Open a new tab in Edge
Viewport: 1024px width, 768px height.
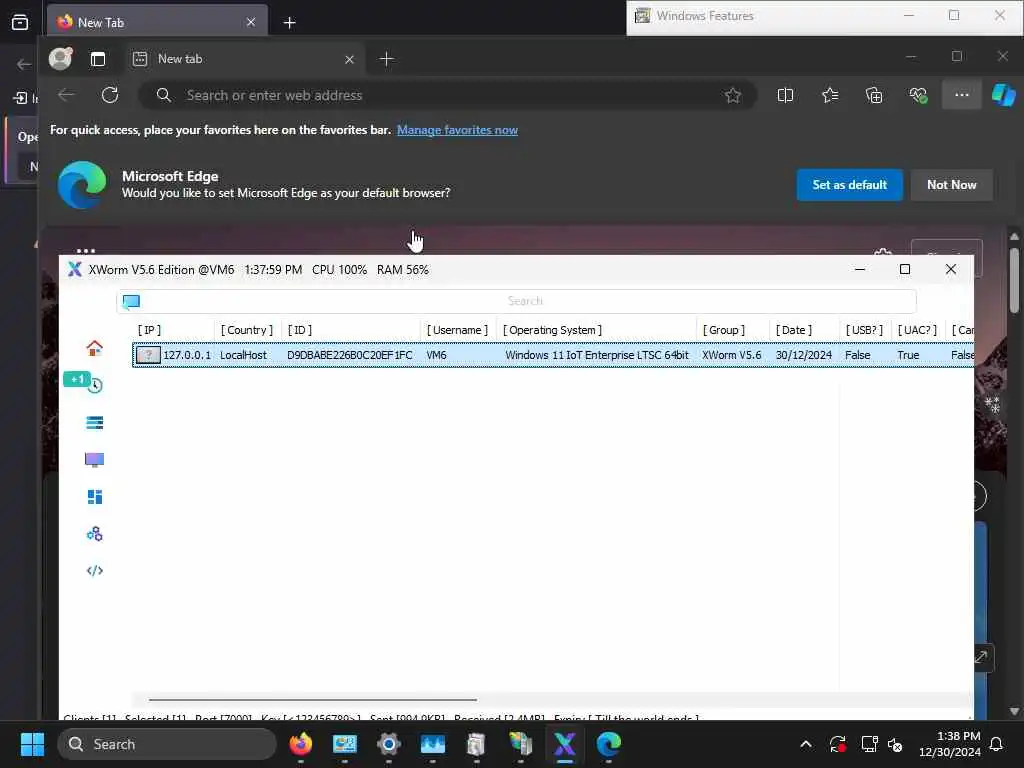tap(387, 59)
